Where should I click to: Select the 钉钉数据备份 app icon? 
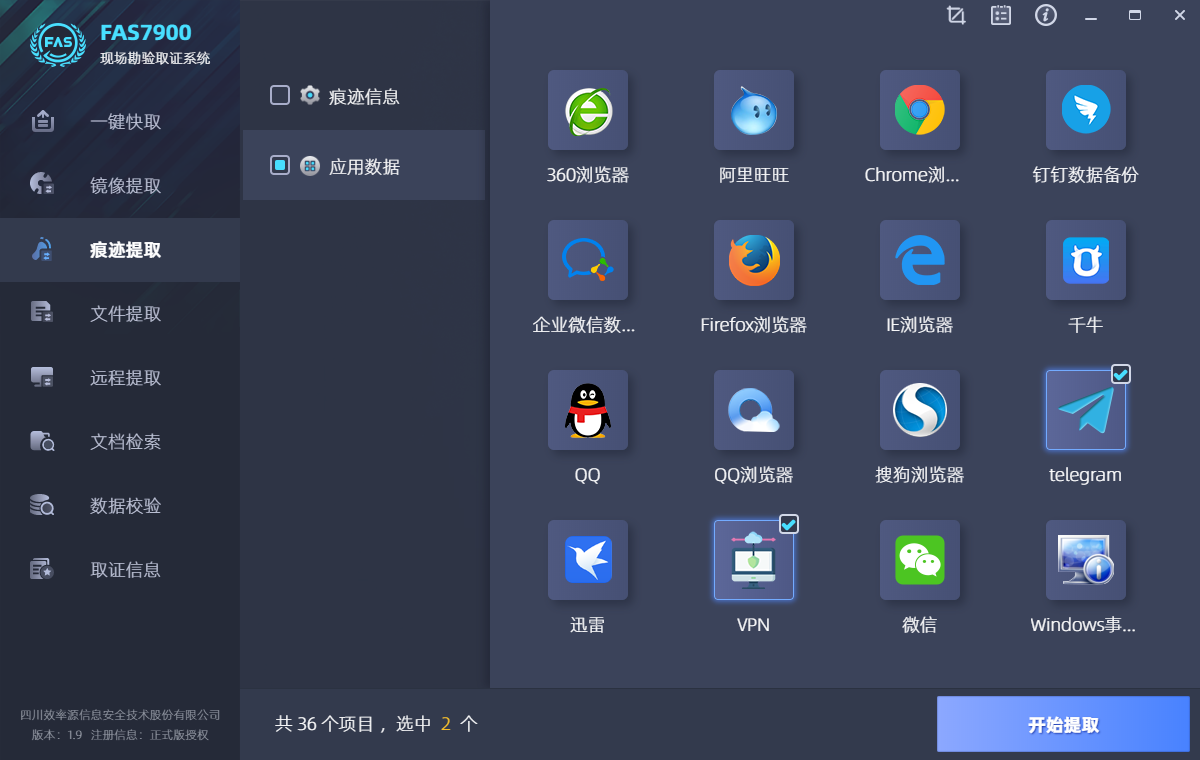click(1086, 110)
